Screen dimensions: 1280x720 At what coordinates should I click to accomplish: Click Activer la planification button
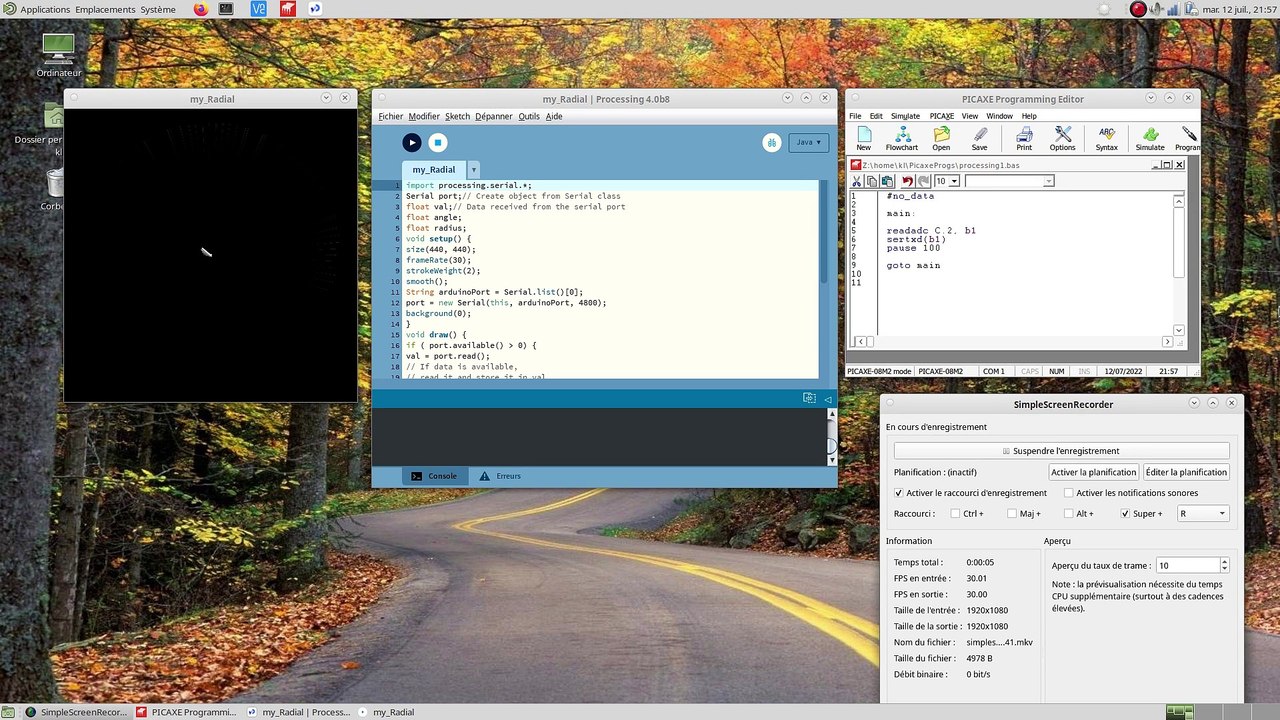pyautogui.click(x=1094, y=472)
